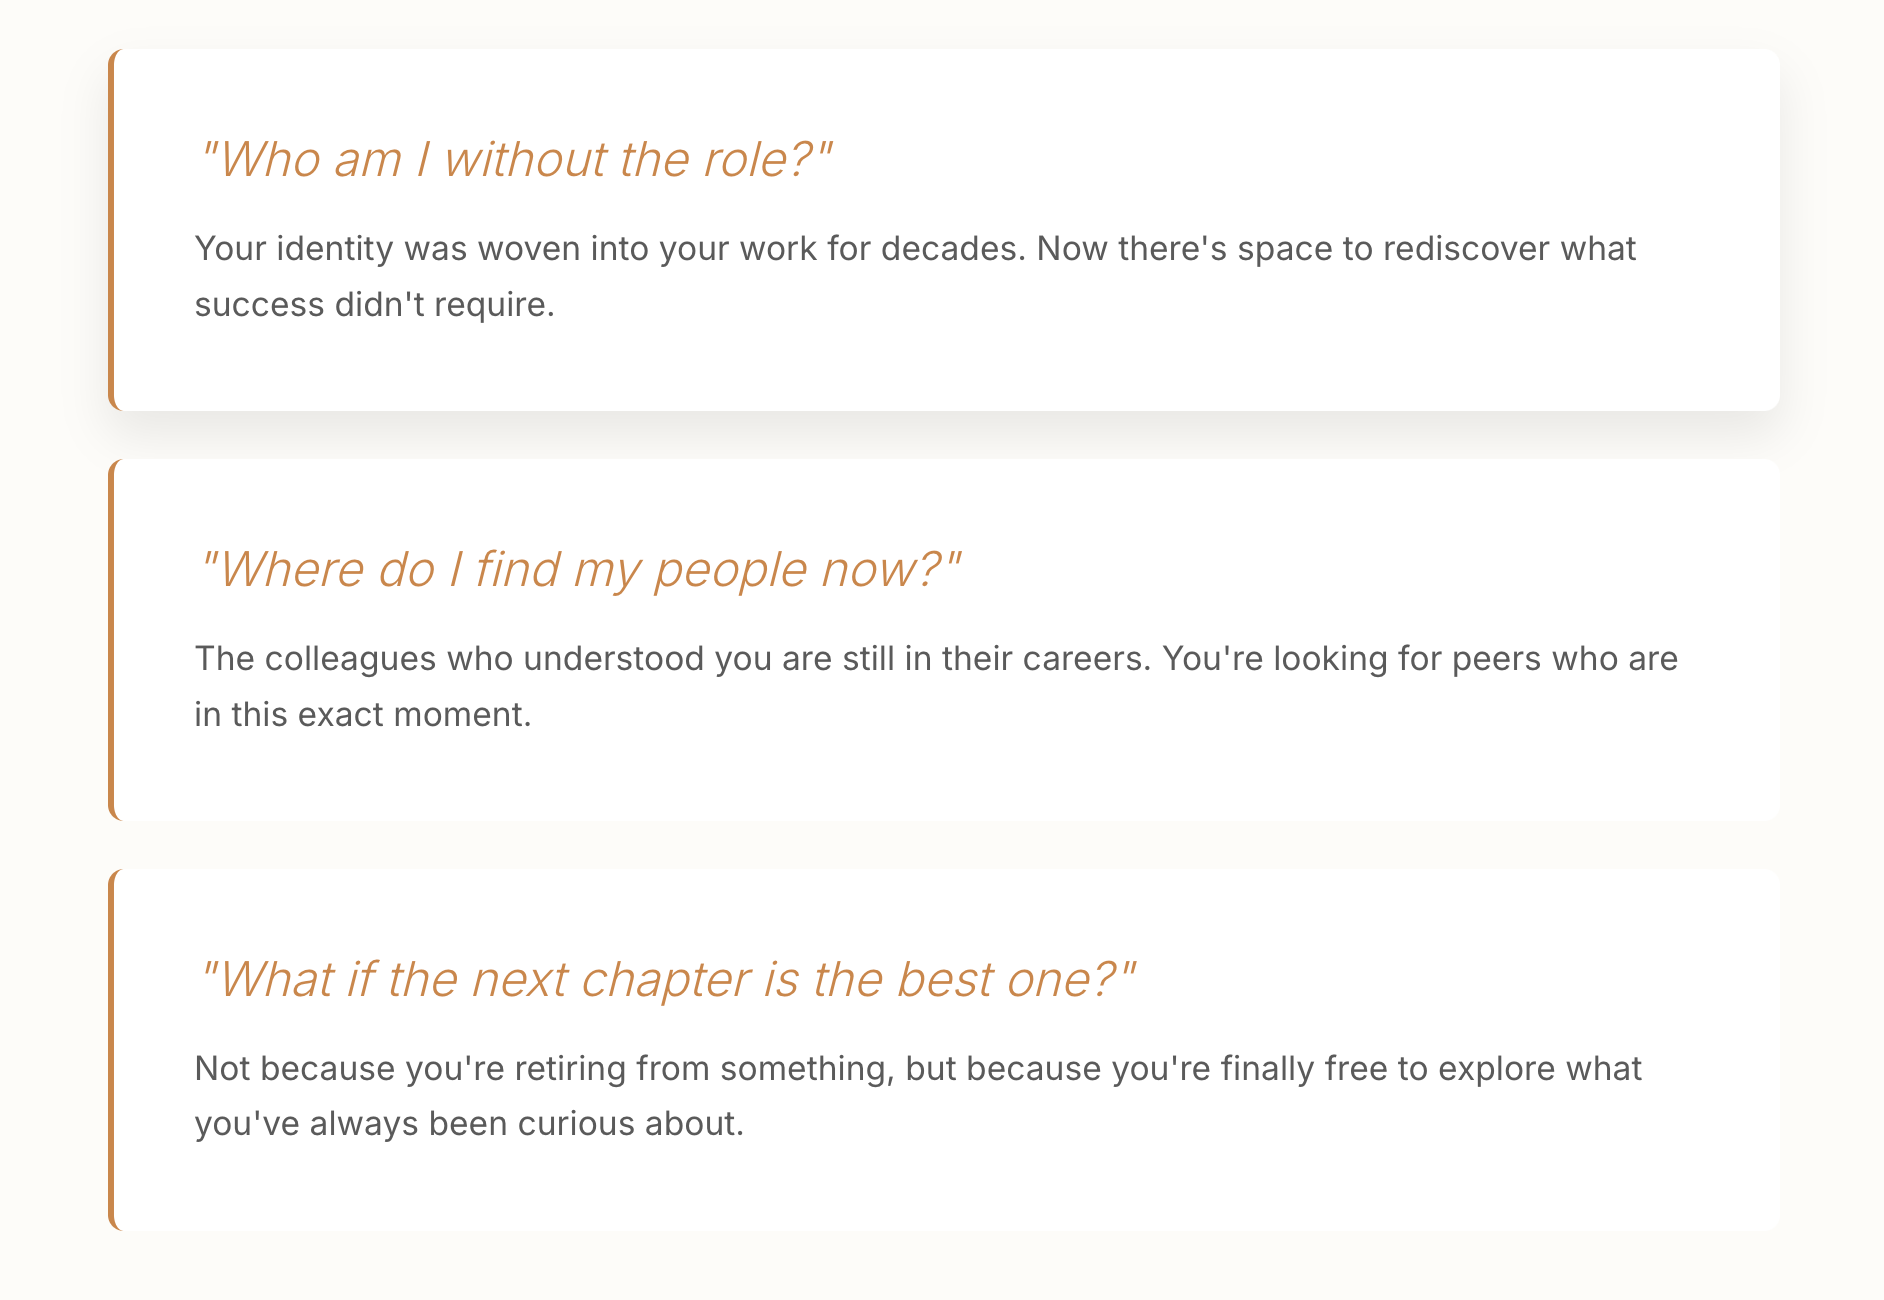
Task: Click the words "you've always been curious about."
Action: click(x=469, y=1124)
